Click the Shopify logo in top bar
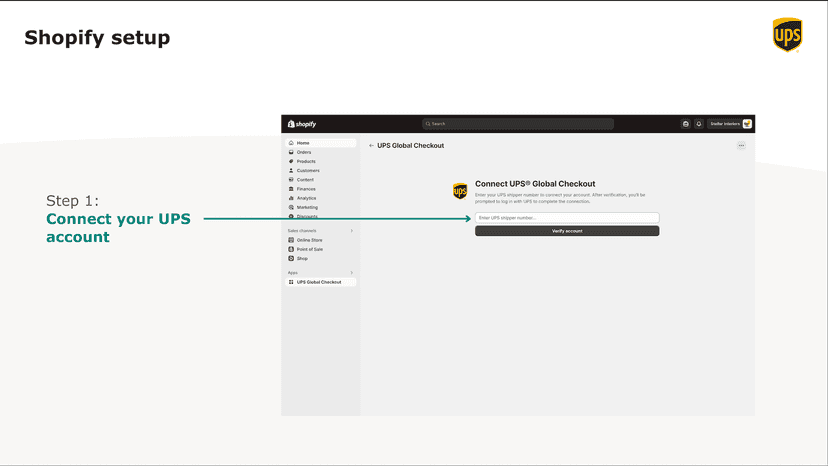The height and width of the screenshot is (466, 828). (x=302, y=124)
